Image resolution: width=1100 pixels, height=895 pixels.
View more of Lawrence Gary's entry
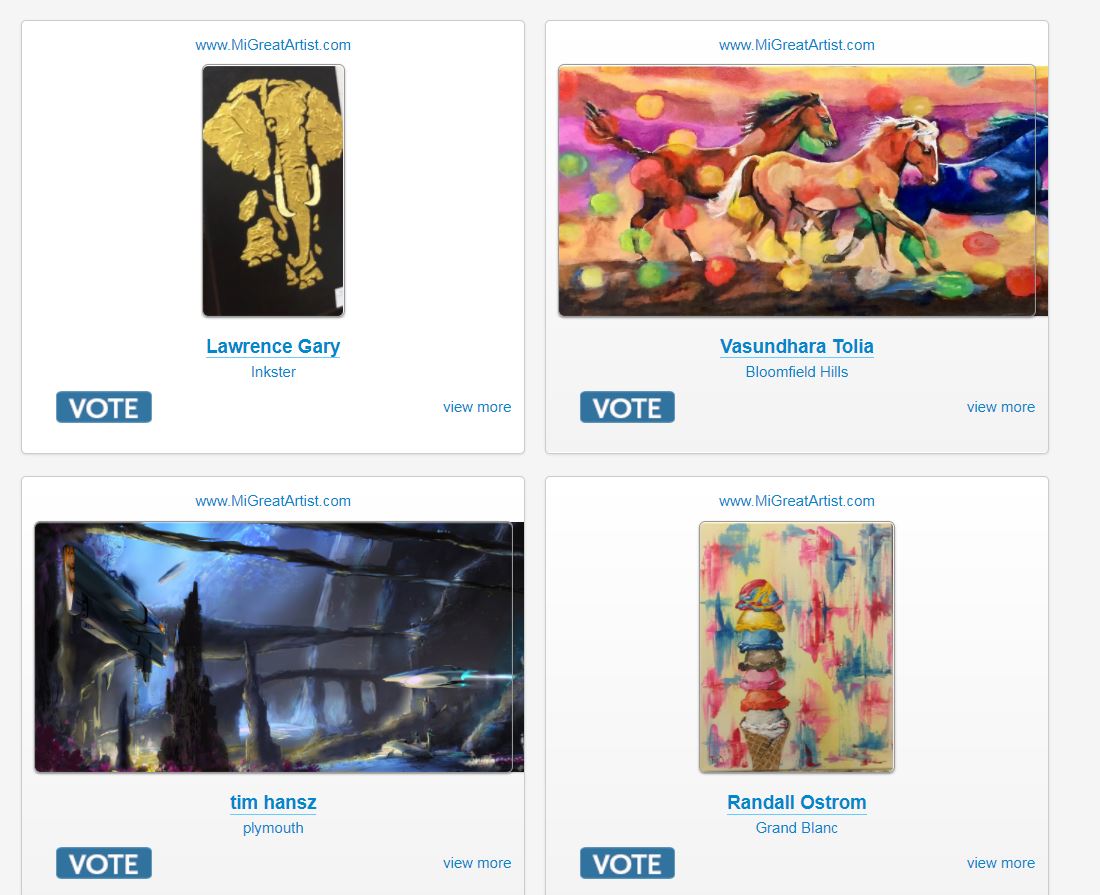477,407
